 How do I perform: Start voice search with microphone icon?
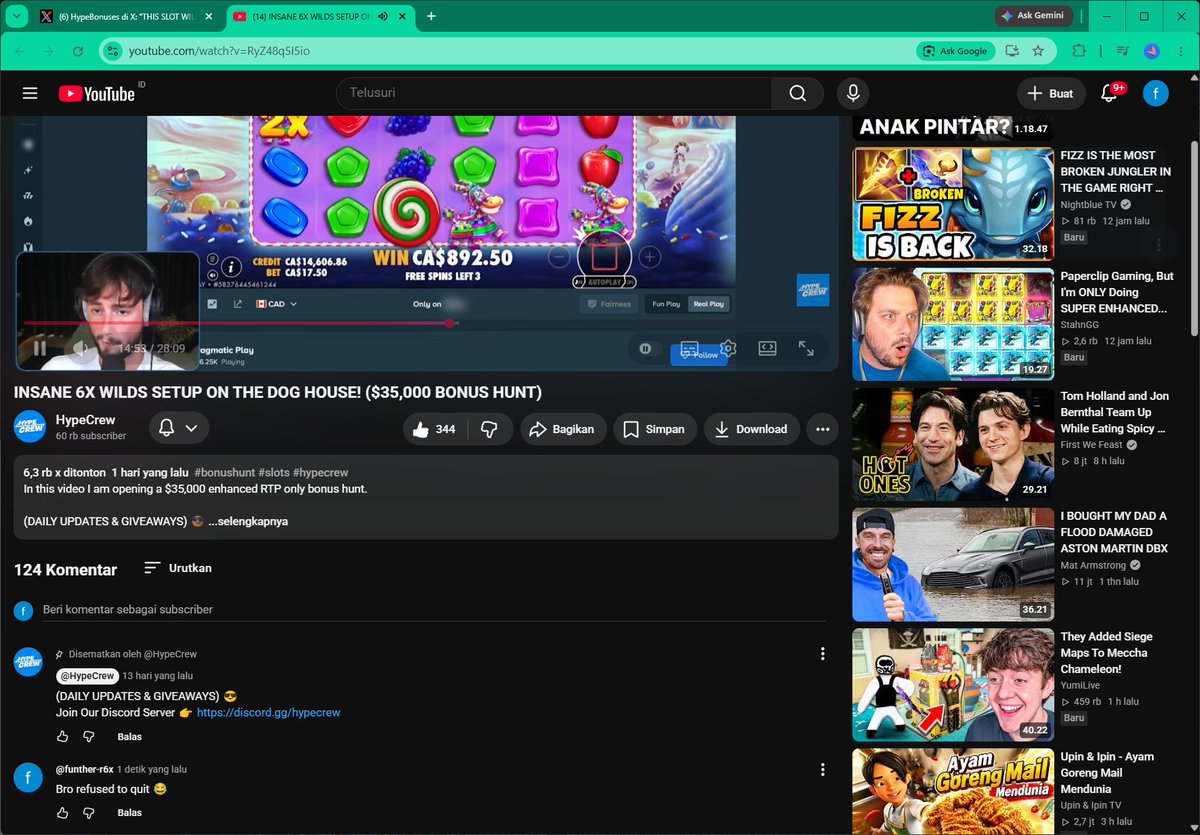pyautogui.click(x=853, y=93)
